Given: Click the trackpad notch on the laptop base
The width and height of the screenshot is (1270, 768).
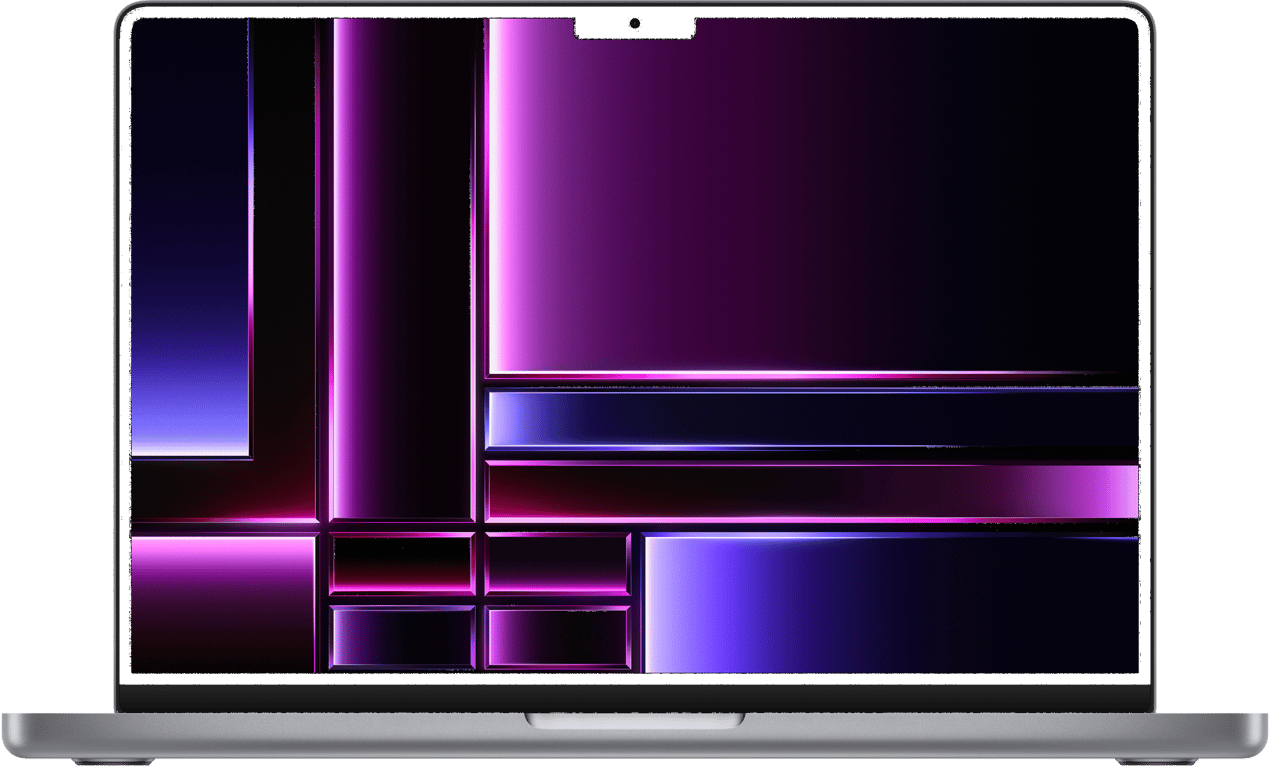Looking at the screenshot, I should click(635, 722).
